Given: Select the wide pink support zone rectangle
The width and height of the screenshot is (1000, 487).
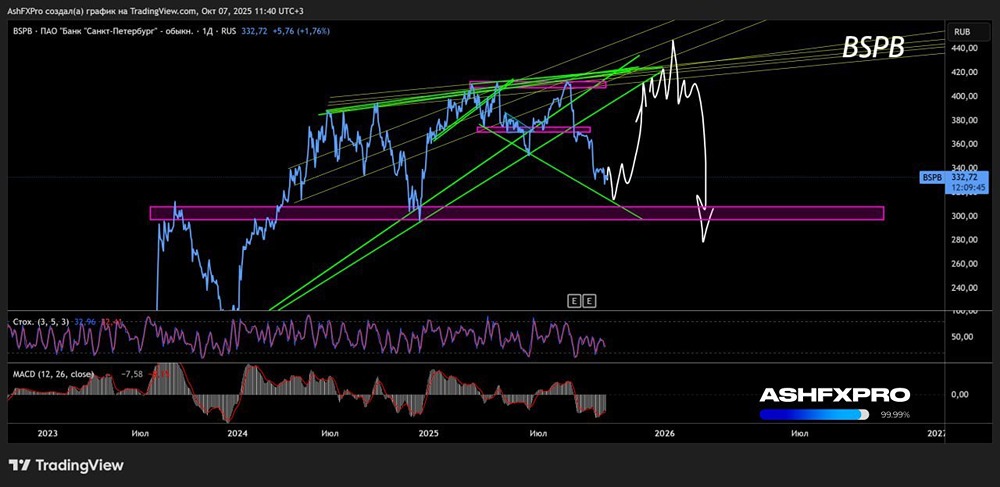Looking at the screenshot, I should pyautogui.click(x=517, y=213).
